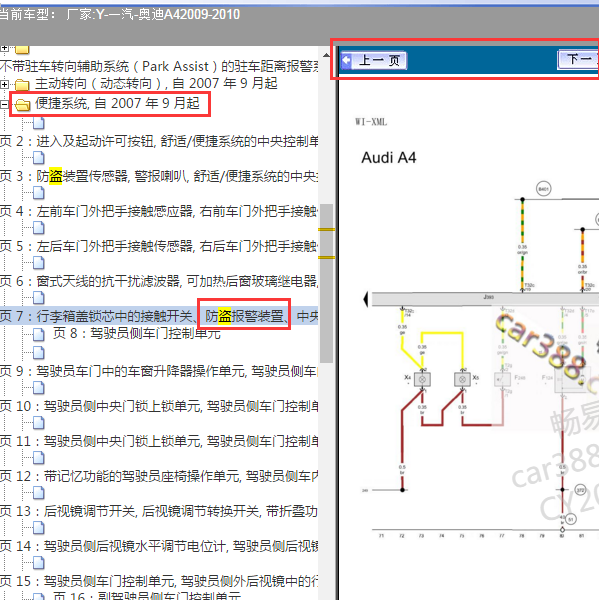Click the tree panel vertical scrollbar thumb
The image size is (599, 600).
coord(326,283)
